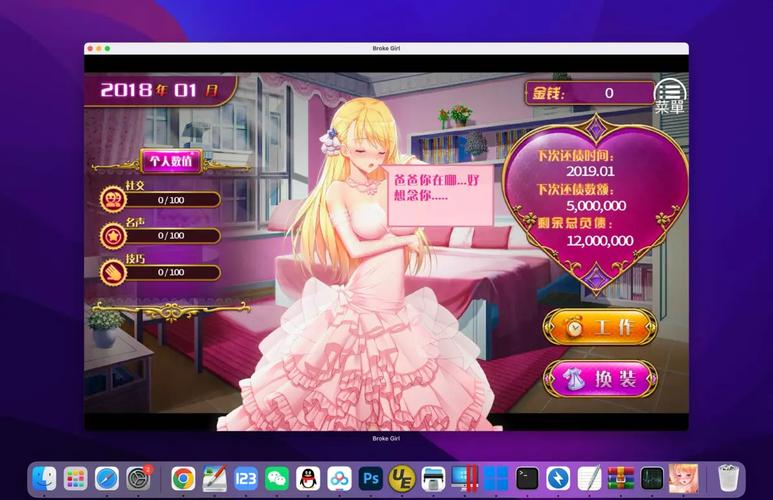Click the 下次还债时间 2019.01 value
Screen dimensions: 773x500
(590, 171)
